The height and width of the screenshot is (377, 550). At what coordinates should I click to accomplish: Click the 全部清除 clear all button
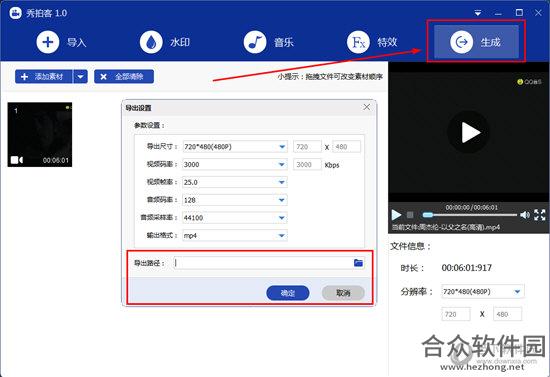124,76
